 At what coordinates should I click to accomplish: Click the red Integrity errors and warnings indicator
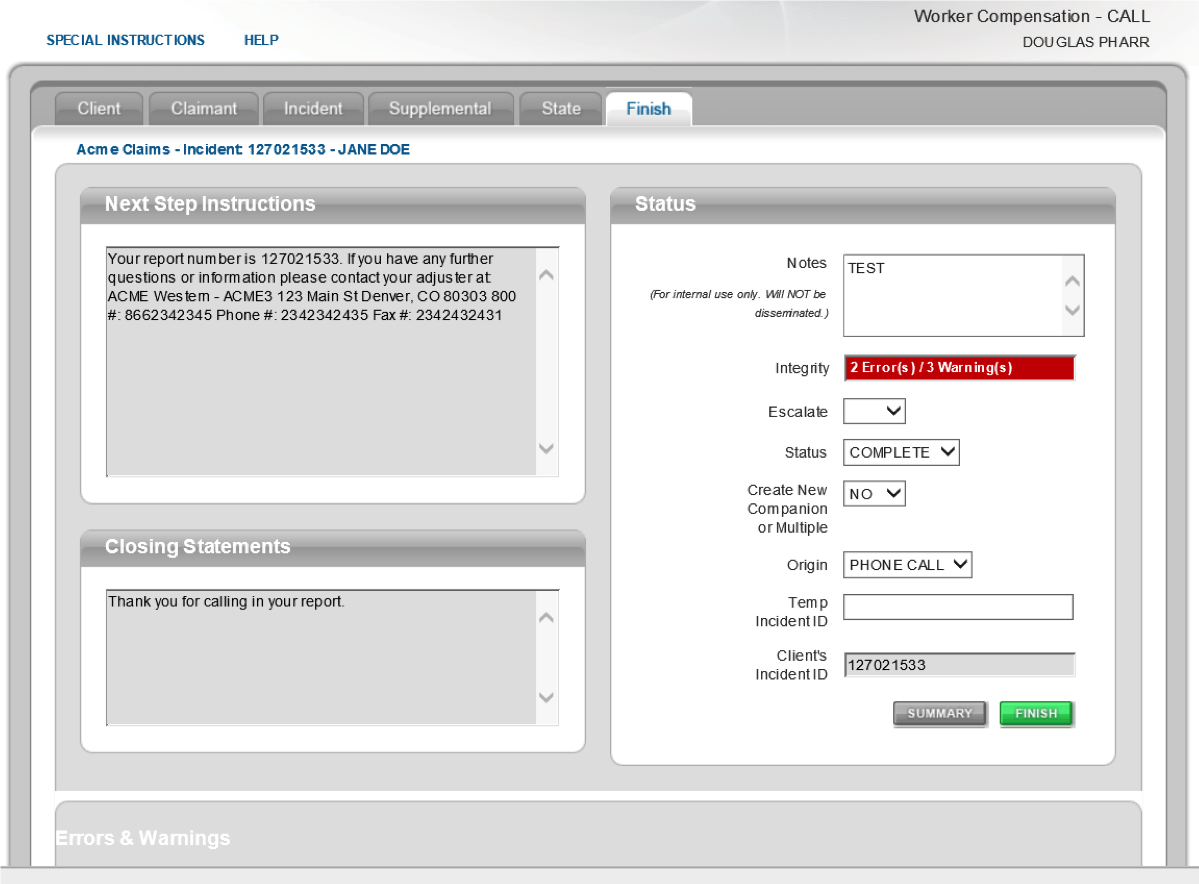click(x=958, y=368)
